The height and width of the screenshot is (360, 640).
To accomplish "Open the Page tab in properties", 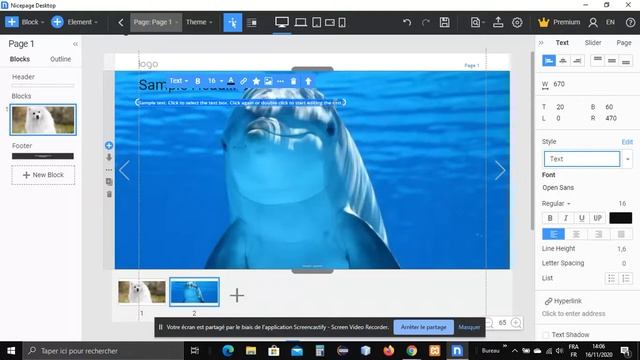I will [x=624, y=42].
